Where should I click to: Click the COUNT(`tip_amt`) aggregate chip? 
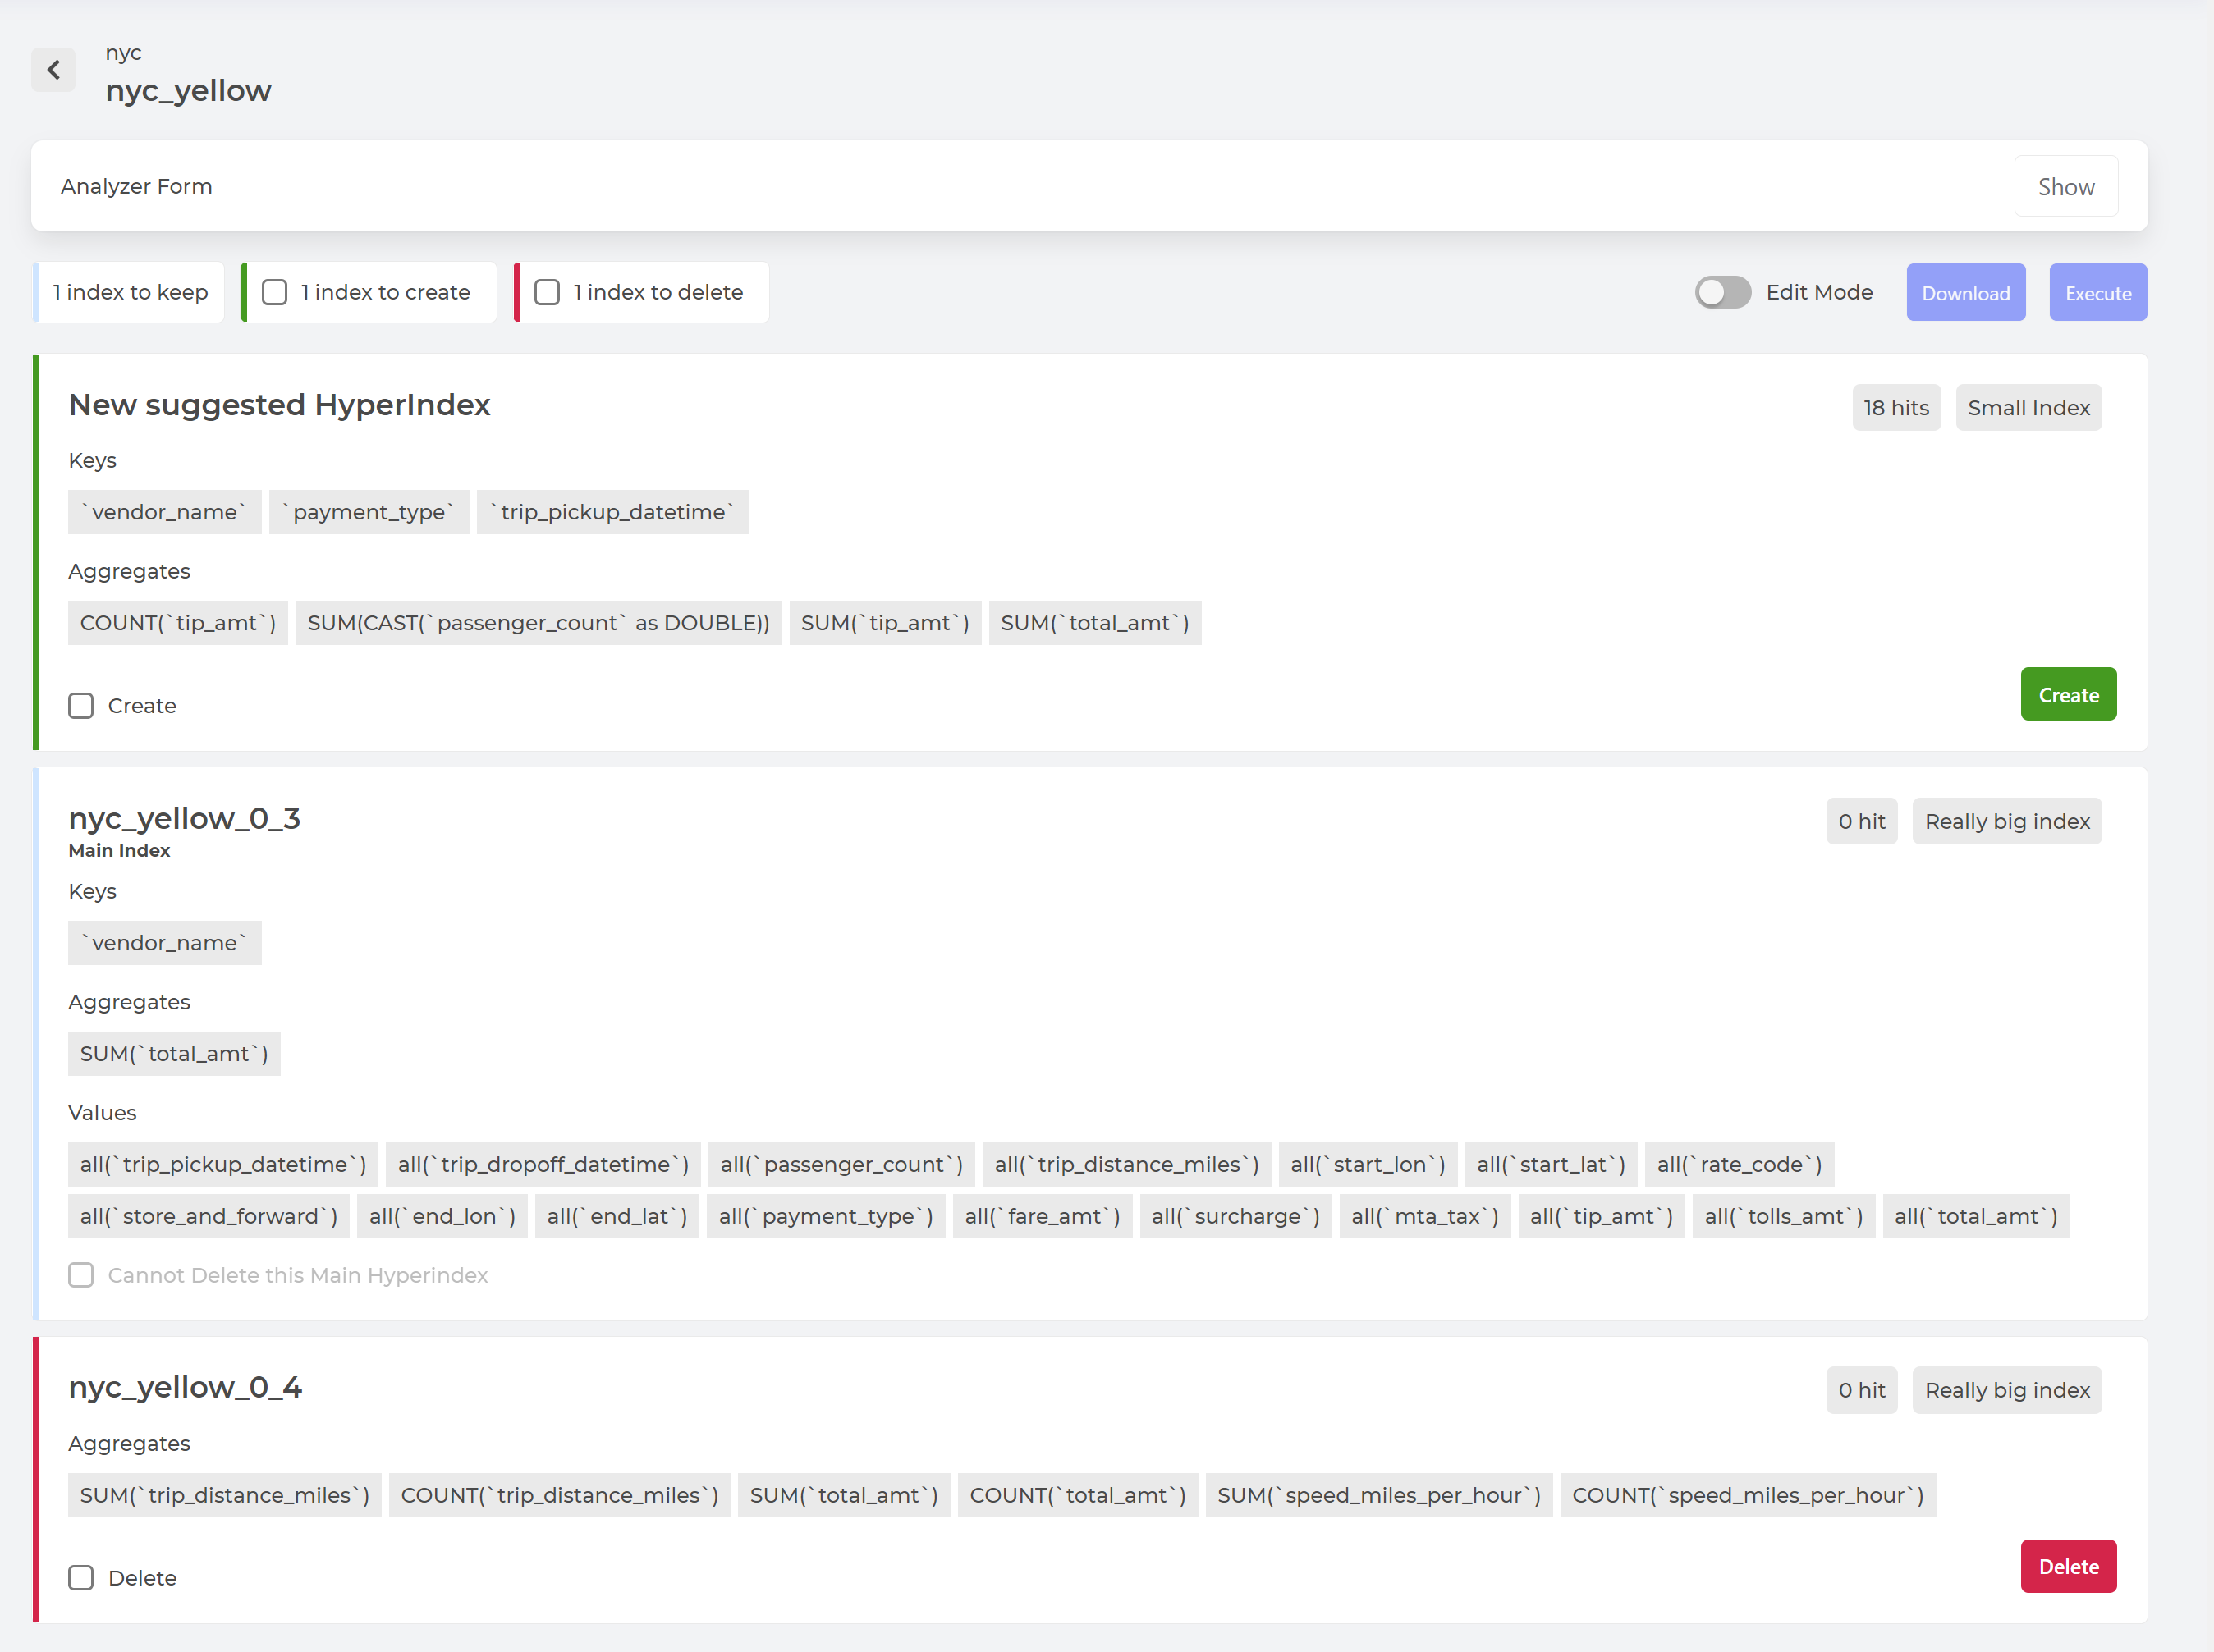178,623
